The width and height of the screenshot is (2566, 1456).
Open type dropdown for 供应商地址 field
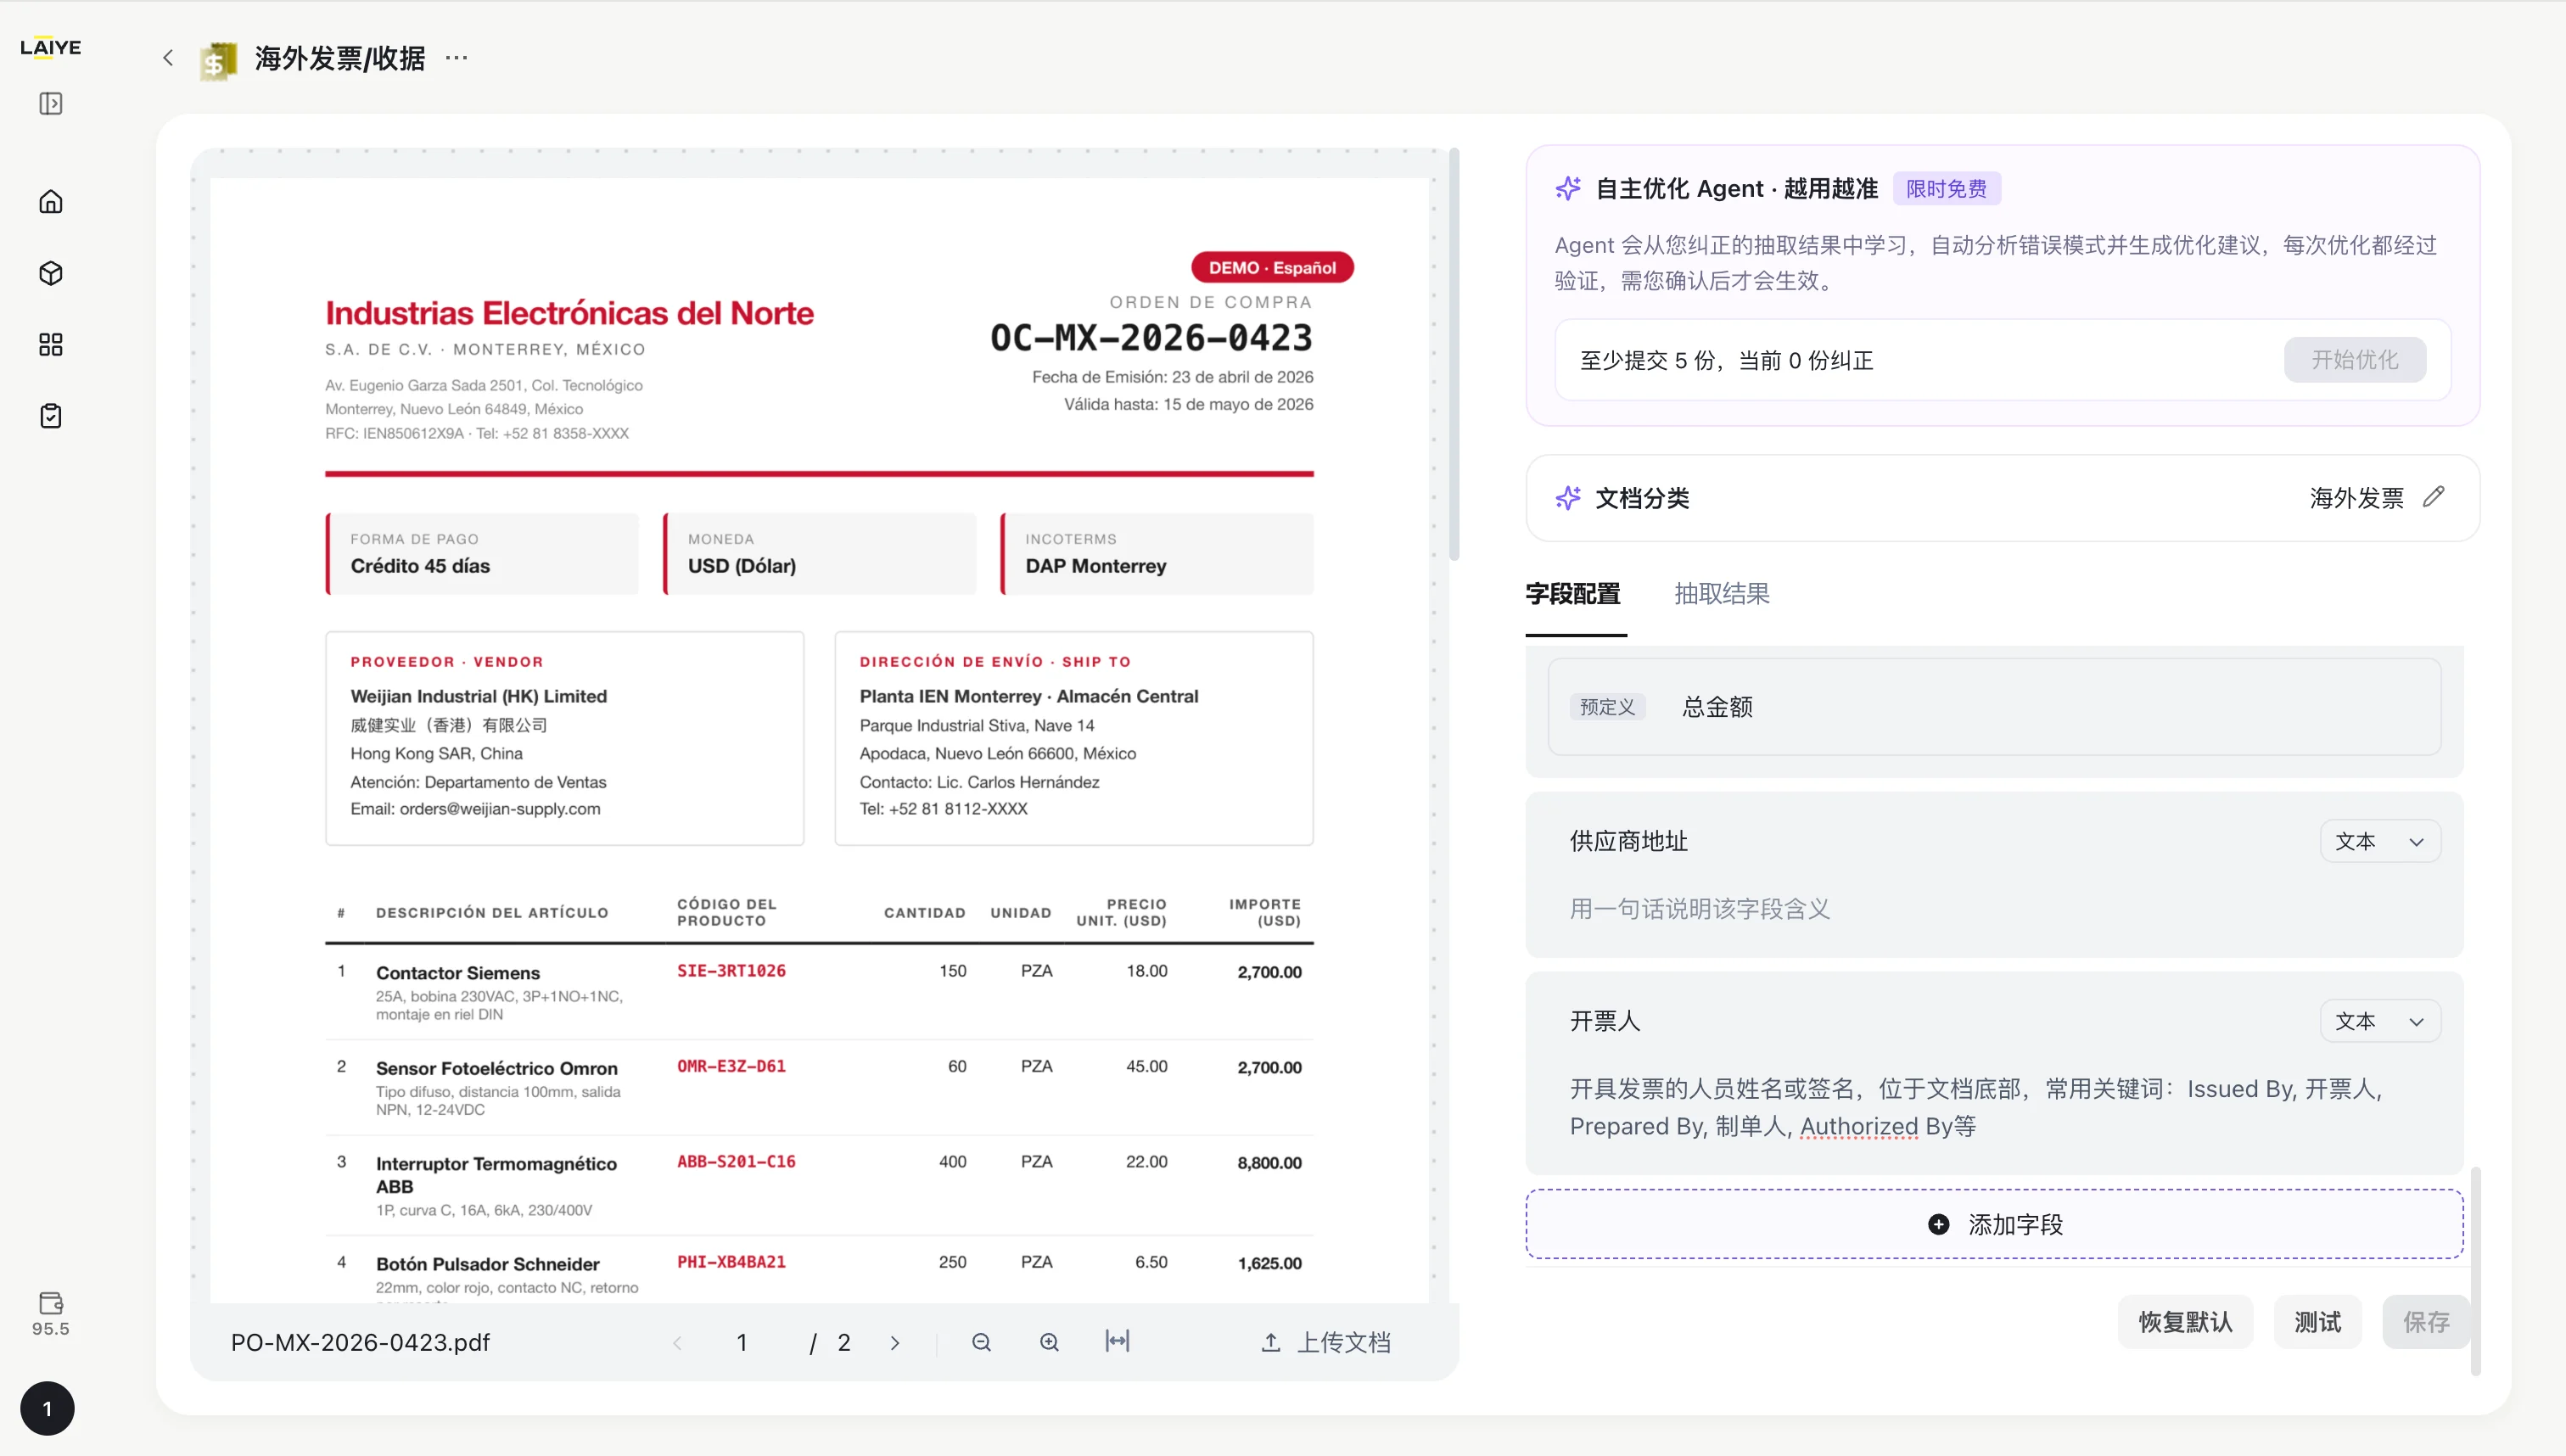2380,842
